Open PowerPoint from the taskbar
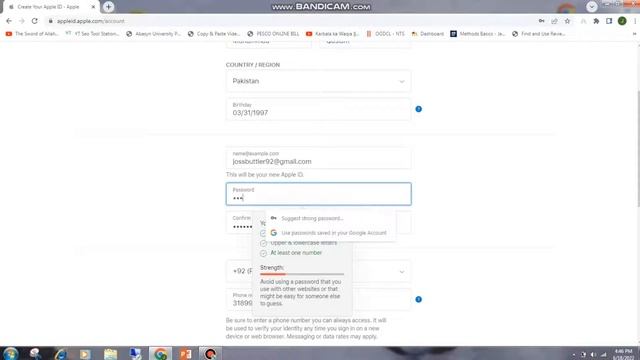Viewport: 640px width, 360px height. [x=185, y=354]
